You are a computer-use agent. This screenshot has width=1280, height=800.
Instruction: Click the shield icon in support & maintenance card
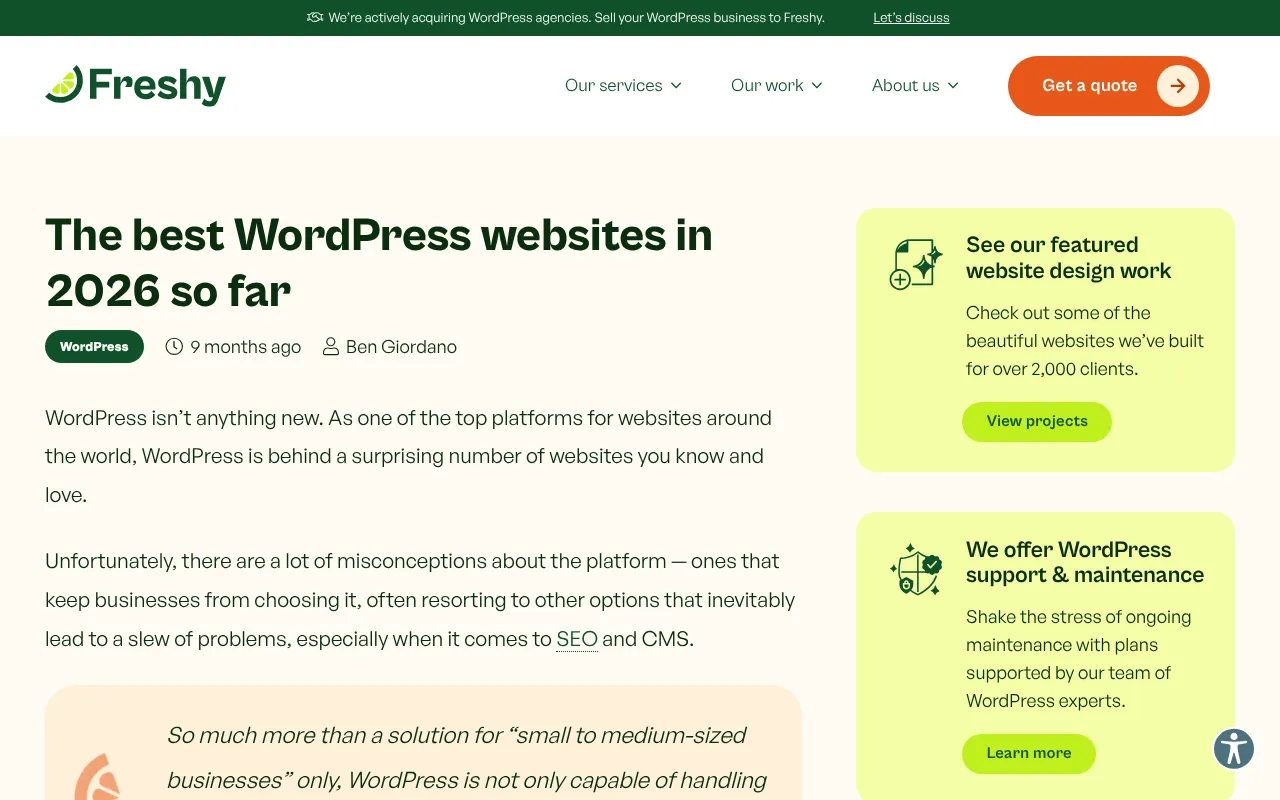[916, 569]
